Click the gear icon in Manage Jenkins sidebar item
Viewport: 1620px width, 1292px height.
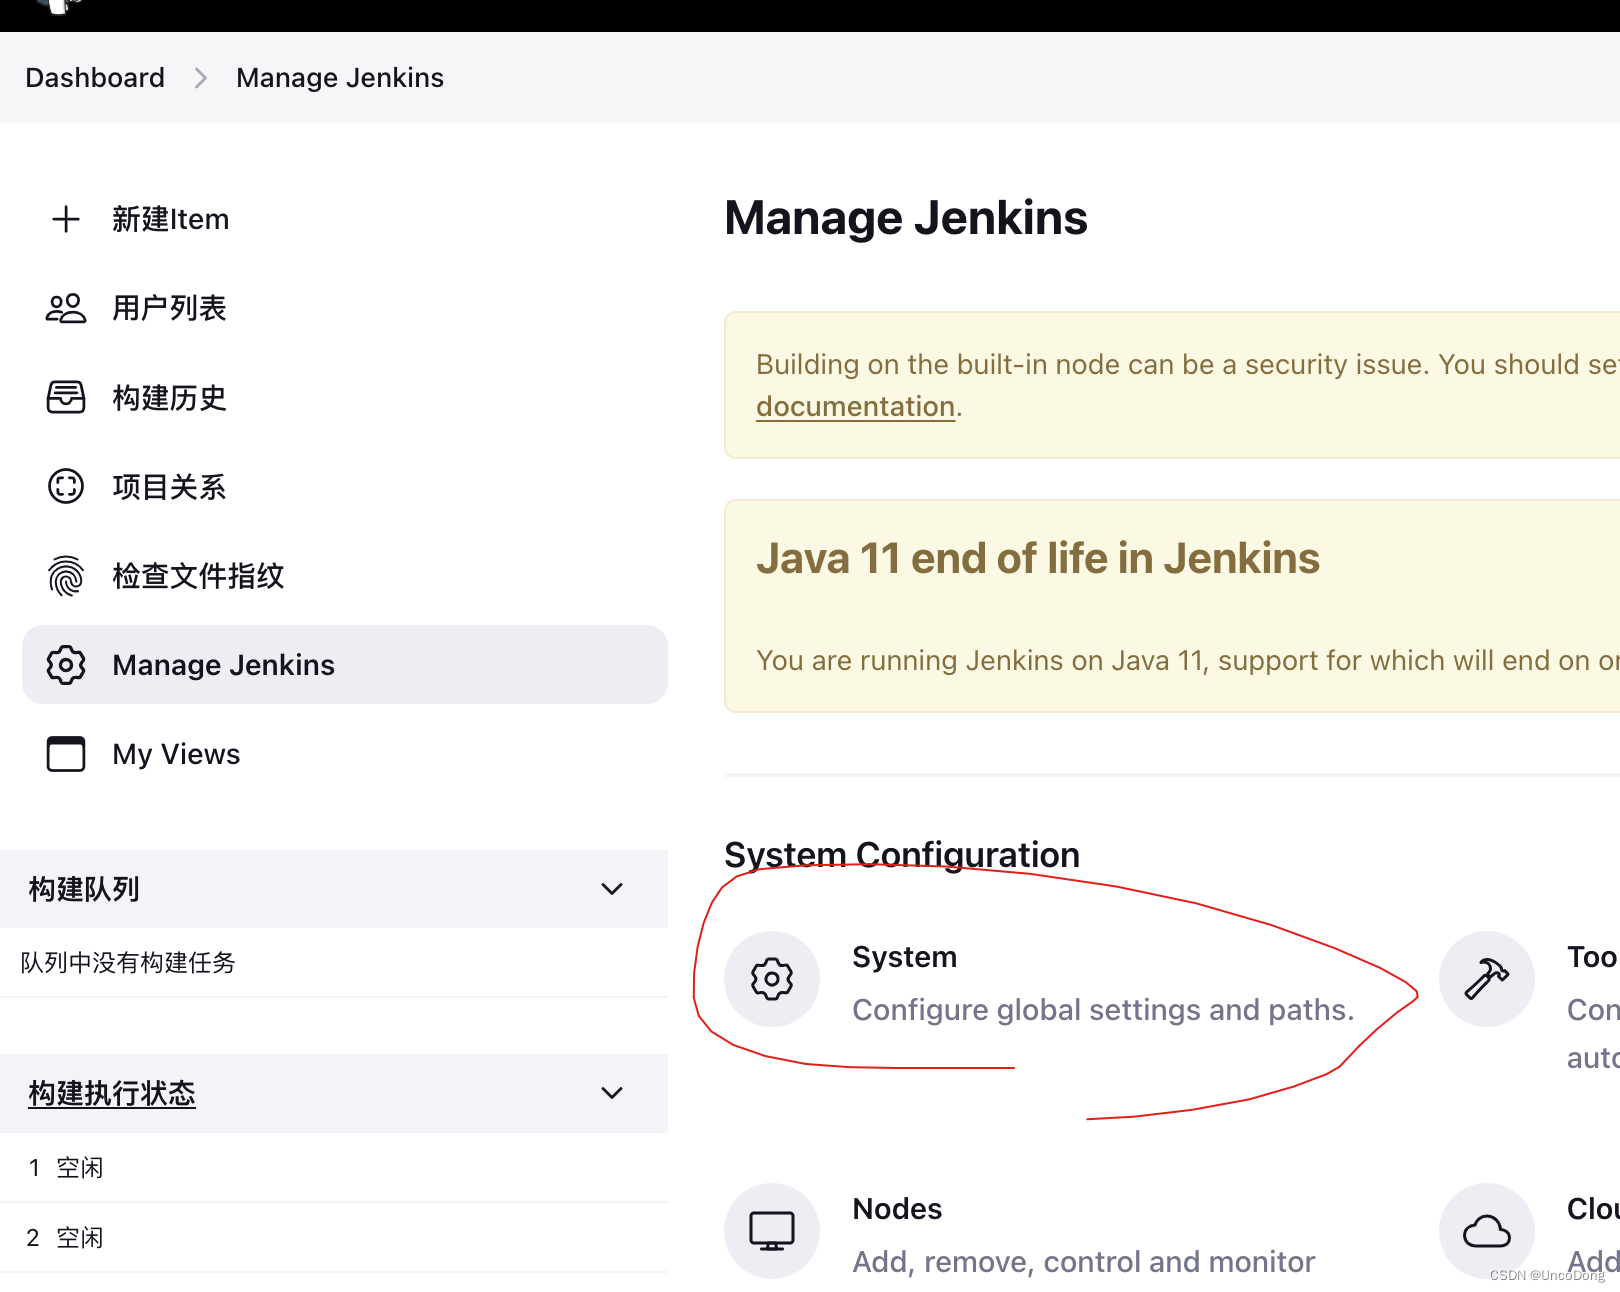[66, 665]
